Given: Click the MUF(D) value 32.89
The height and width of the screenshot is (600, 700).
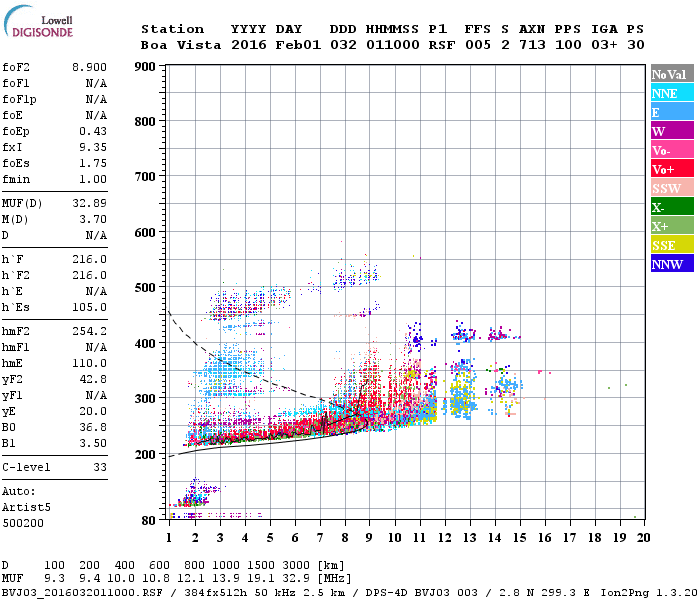Looking at the screenshot, I should pyautogui.click(x=89, y=203).
